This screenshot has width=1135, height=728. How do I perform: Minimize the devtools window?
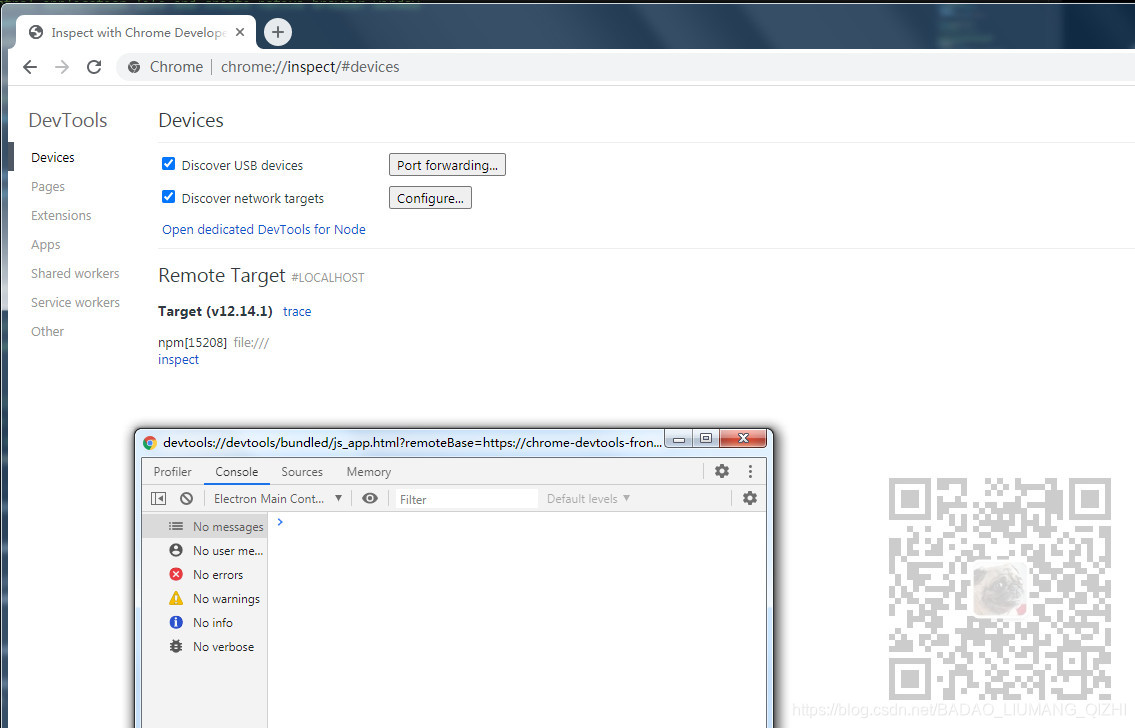pyautogui.click(x=679, y=439)
